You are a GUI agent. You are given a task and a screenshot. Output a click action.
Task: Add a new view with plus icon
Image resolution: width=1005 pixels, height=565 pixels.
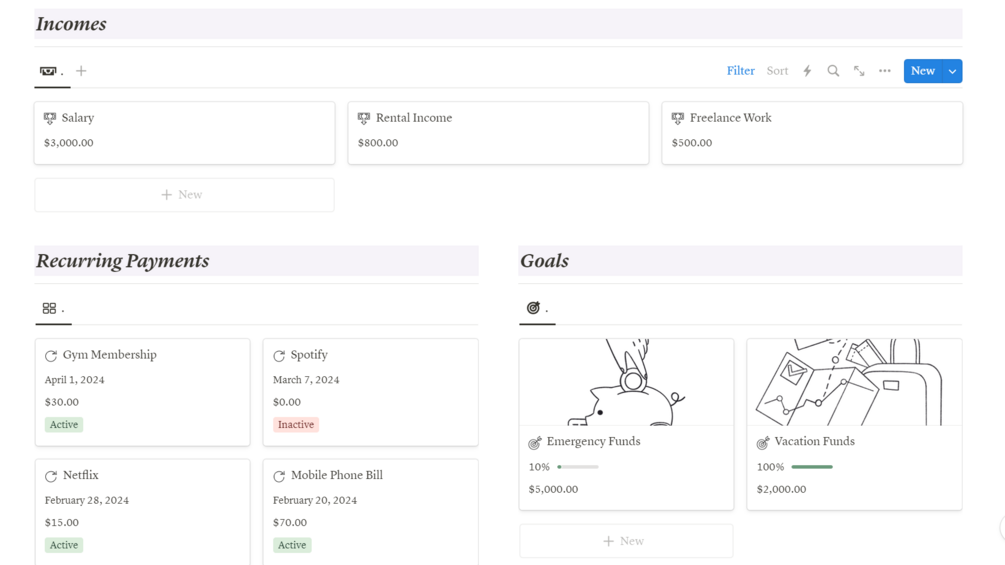[81, 71]
